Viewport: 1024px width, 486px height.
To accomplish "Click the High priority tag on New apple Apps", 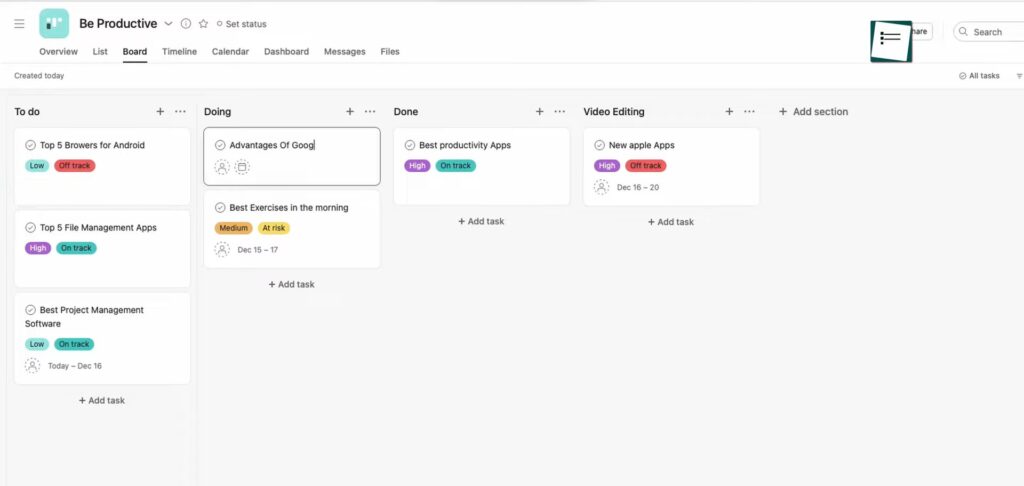I will pyautogui.click(x=606, y=166).
